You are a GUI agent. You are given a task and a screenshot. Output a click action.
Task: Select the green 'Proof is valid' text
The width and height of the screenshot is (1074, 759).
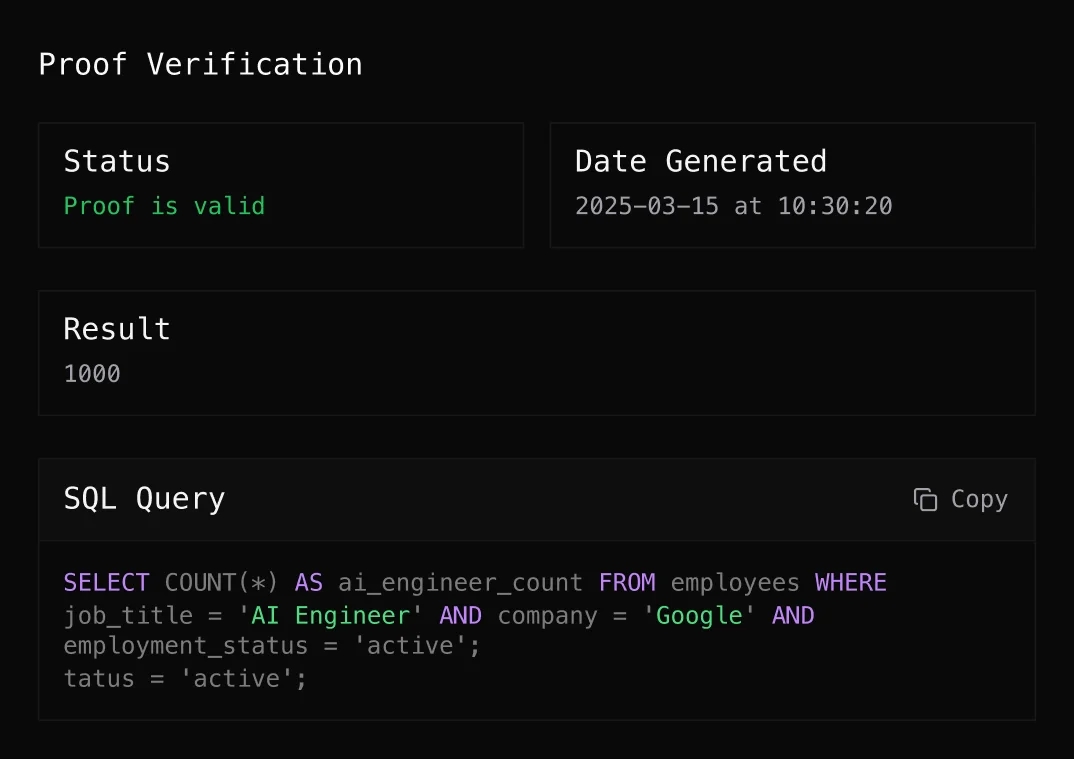point(164,206)
